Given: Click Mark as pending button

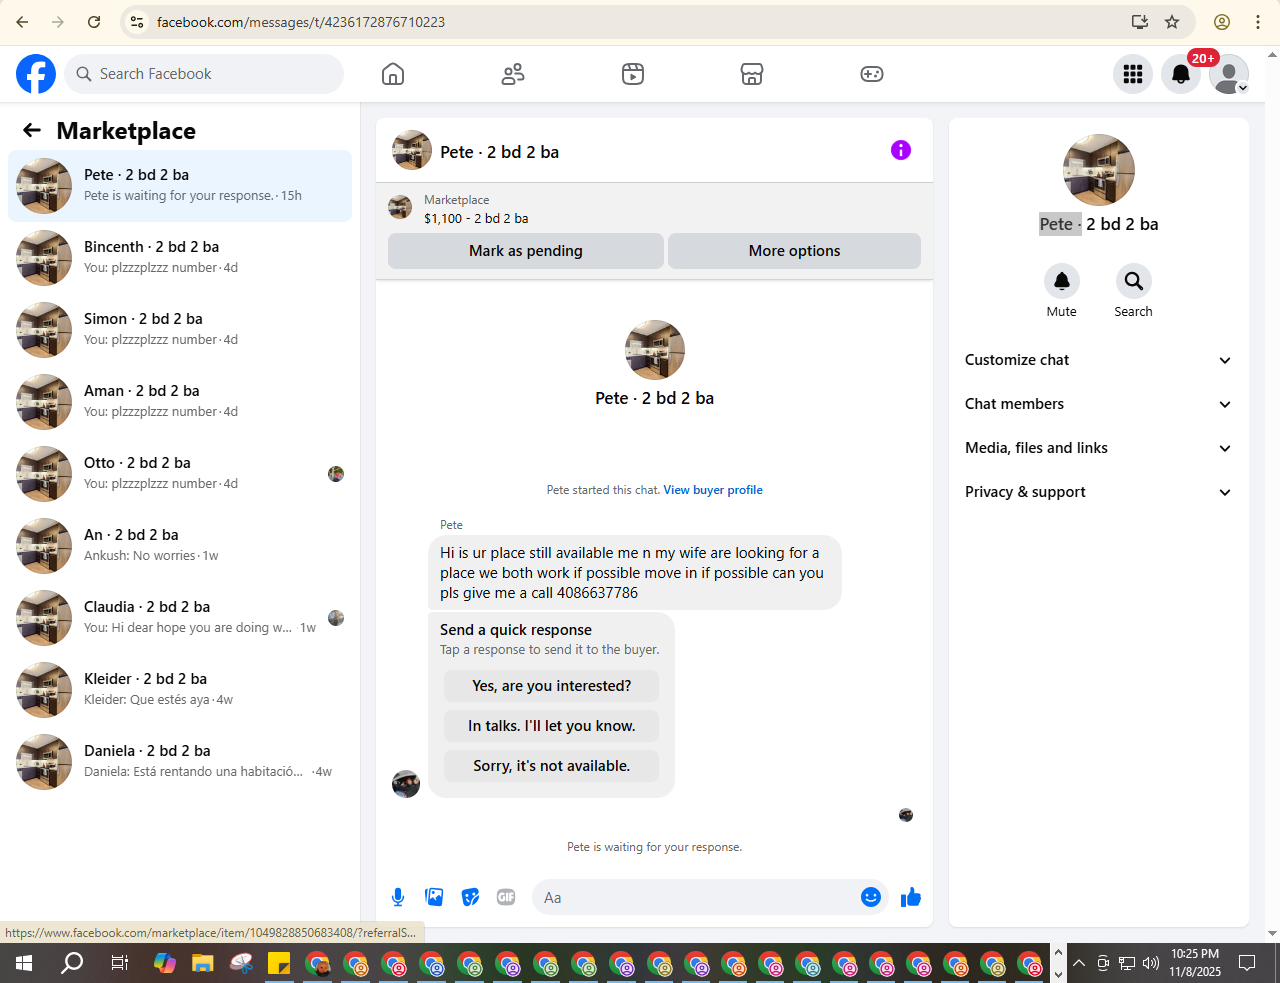Looking at the screenshot, I should pyautogui.click(x=526, y=251).
